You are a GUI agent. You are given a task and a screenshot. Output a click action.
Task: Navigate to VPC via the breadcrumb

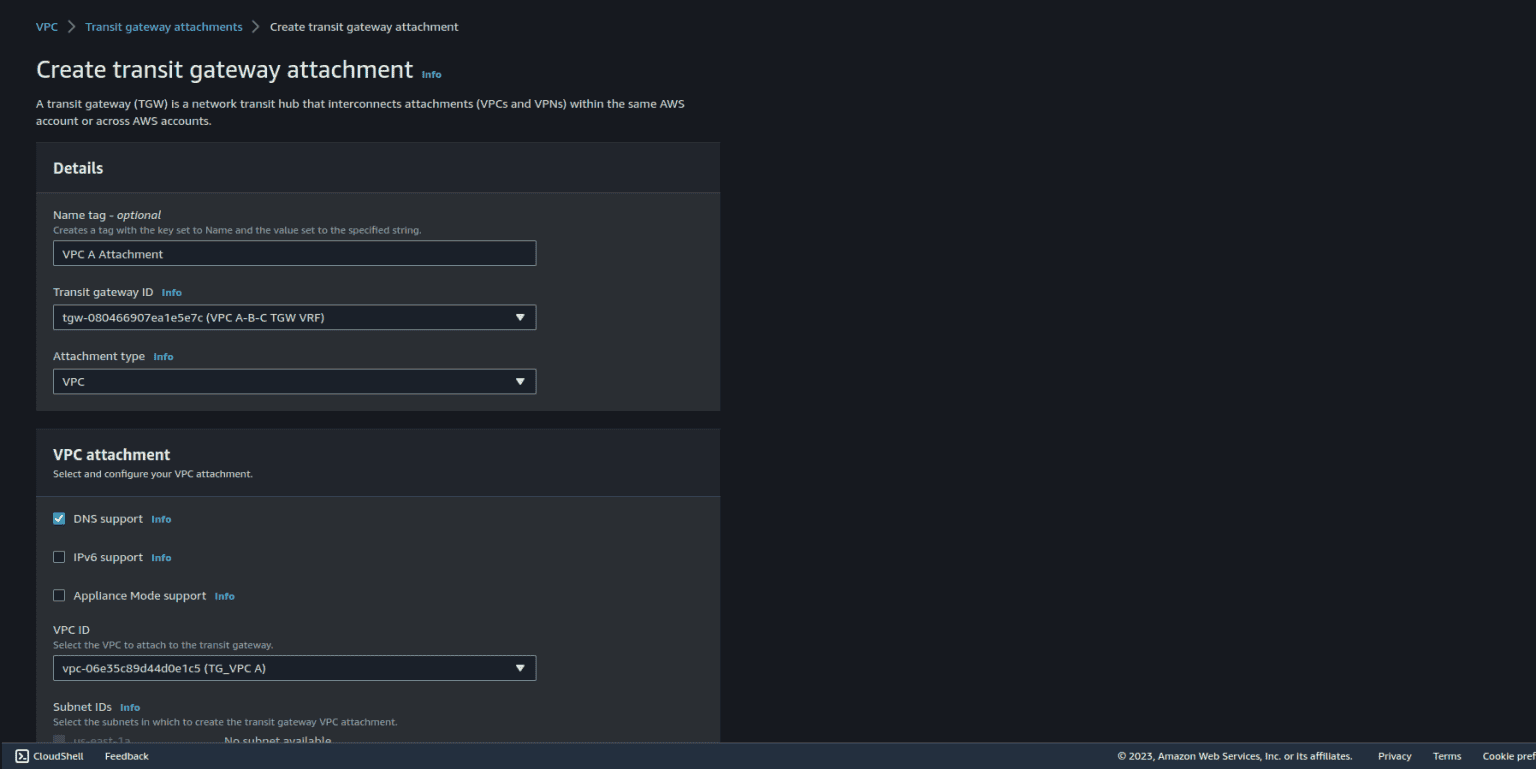(x=46, y=26)
